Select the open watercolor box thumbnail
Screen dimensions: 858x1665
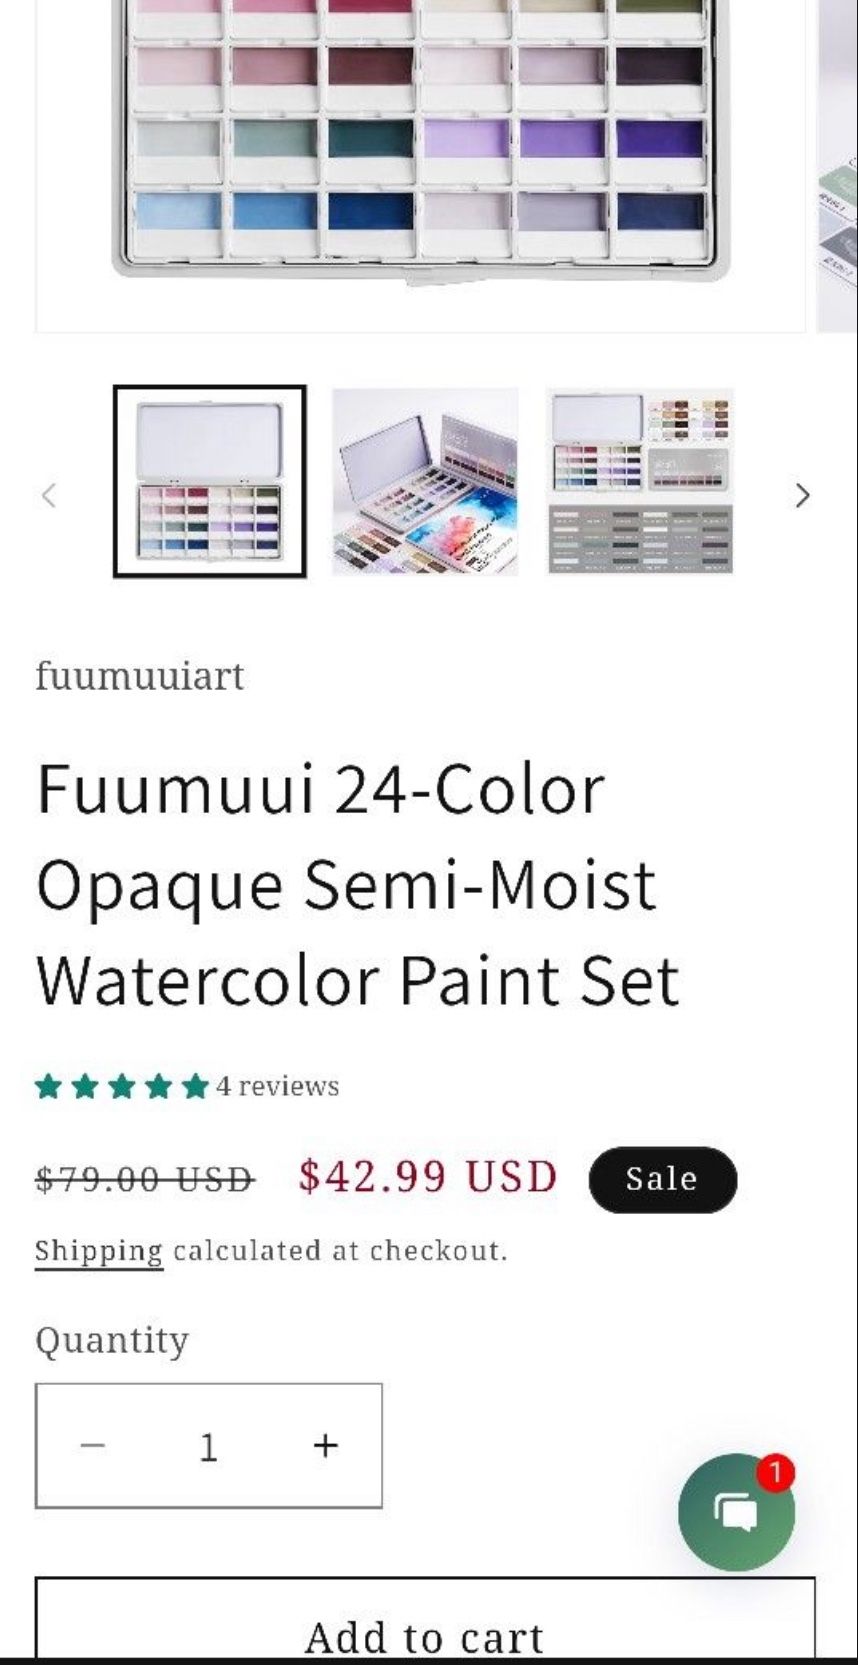426,481
